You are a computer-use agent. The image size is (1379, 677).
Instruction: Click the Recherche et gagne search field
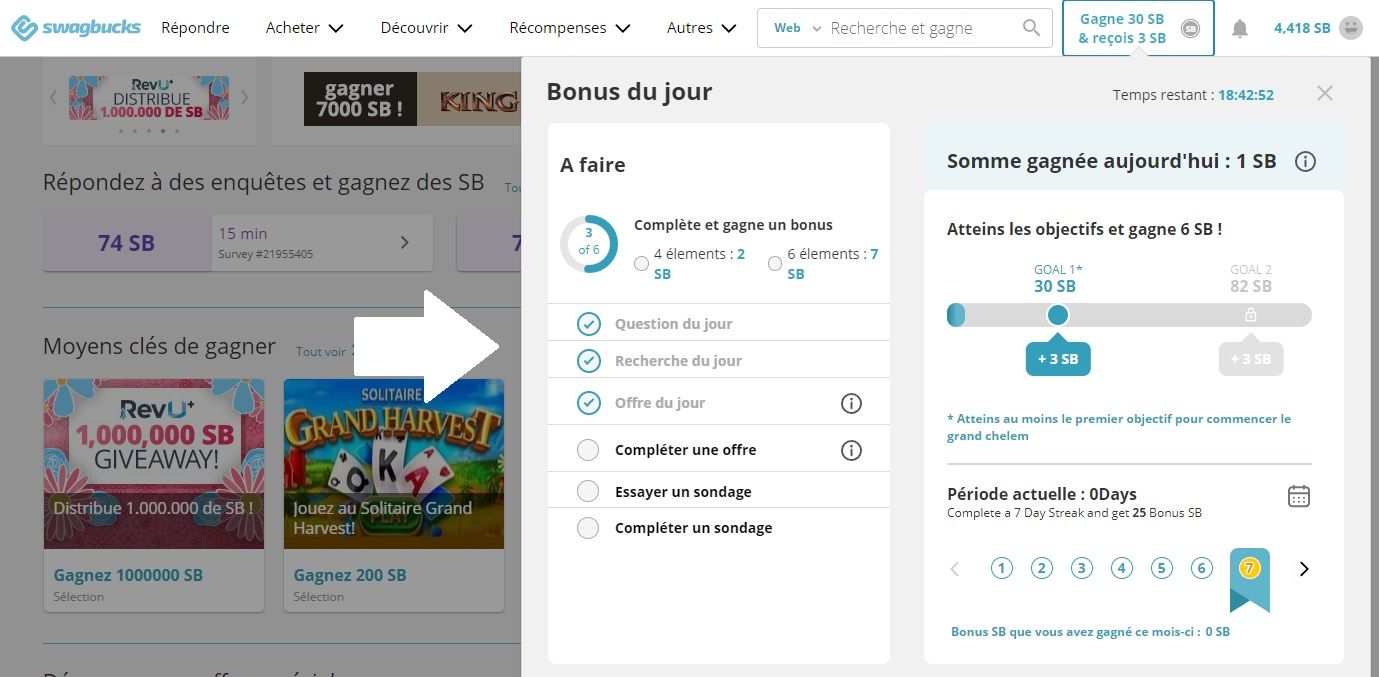920,28
